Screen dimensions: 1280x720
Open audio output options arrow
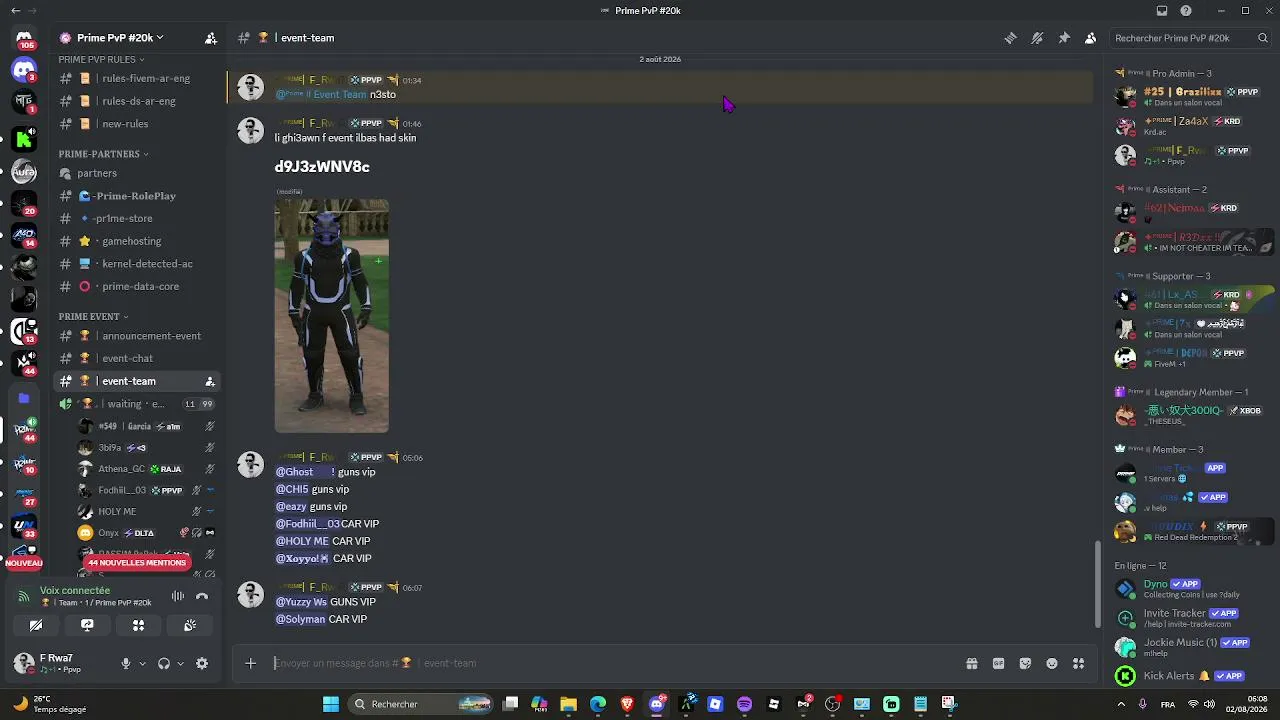tap(180, 663)
